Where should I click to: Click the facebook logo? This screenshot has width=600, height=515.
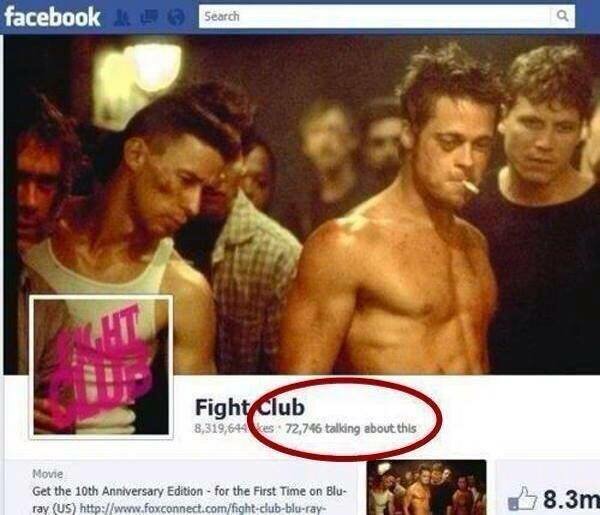(52, 17)
